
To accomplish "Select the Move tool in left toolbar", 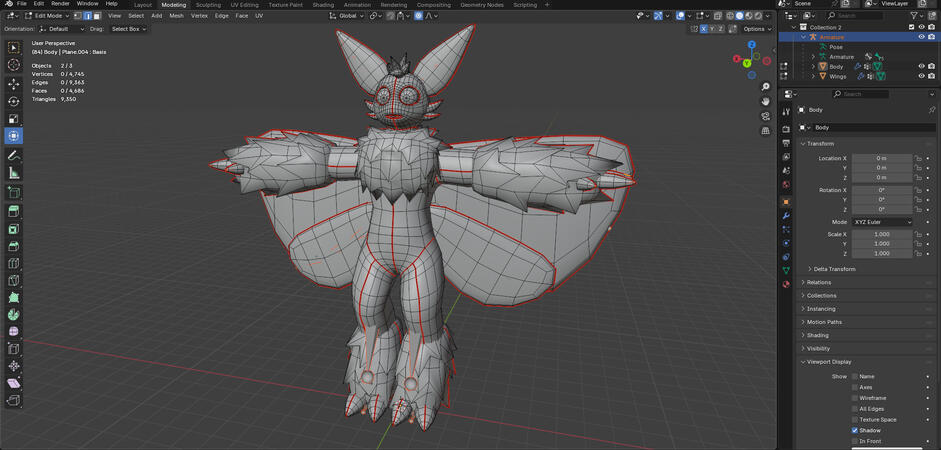I will (14, 84).
